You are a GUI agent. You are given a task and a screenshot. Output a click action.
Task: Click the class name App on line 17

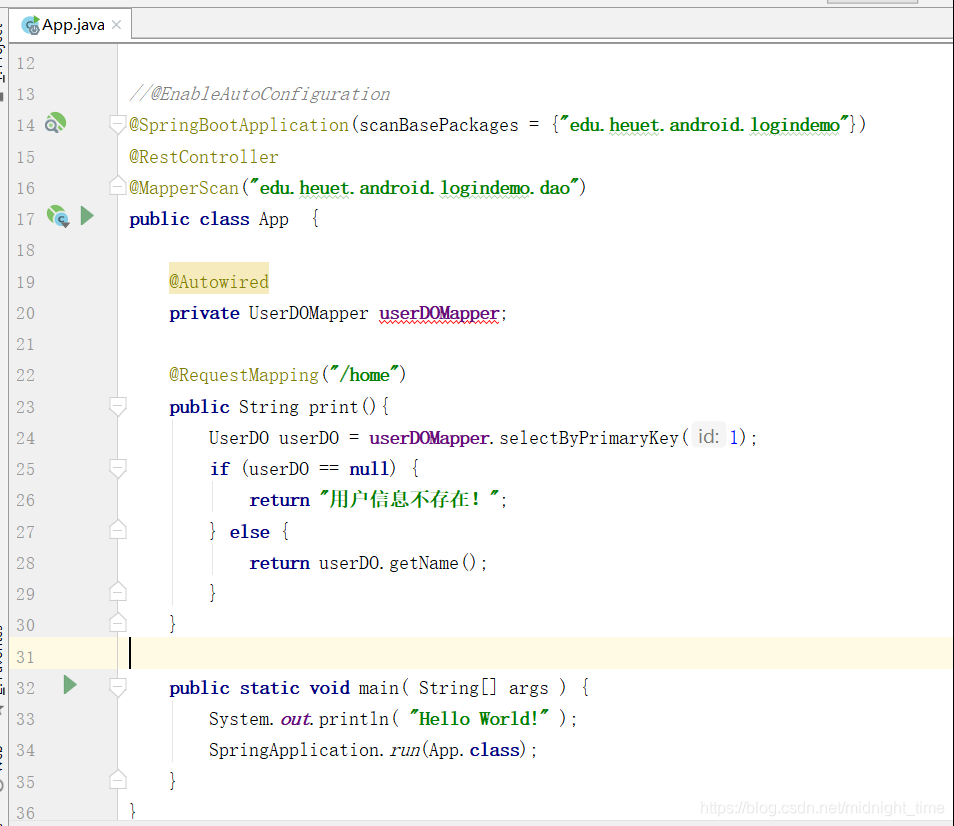click(274, 219)
